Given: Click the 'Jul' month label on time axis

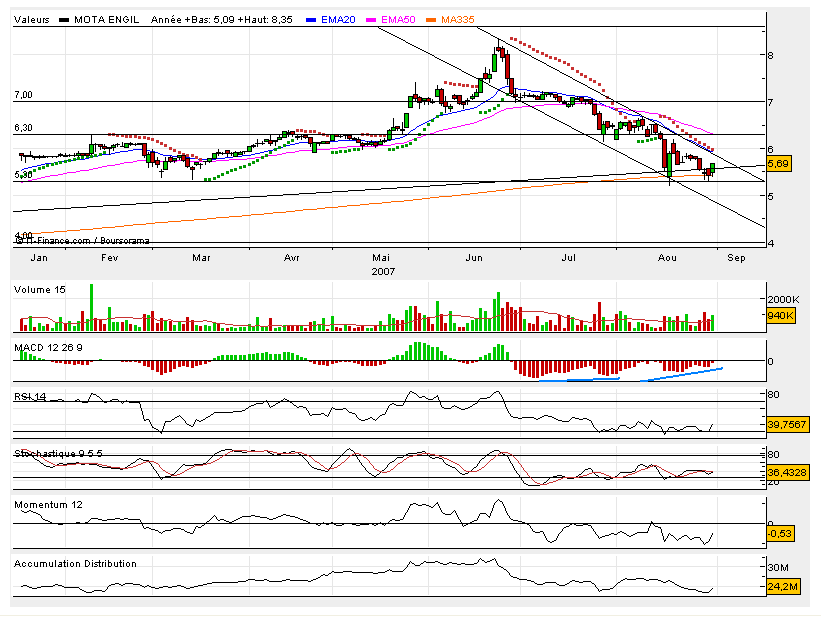Looking at the screenshot, I should coord(569,258).
